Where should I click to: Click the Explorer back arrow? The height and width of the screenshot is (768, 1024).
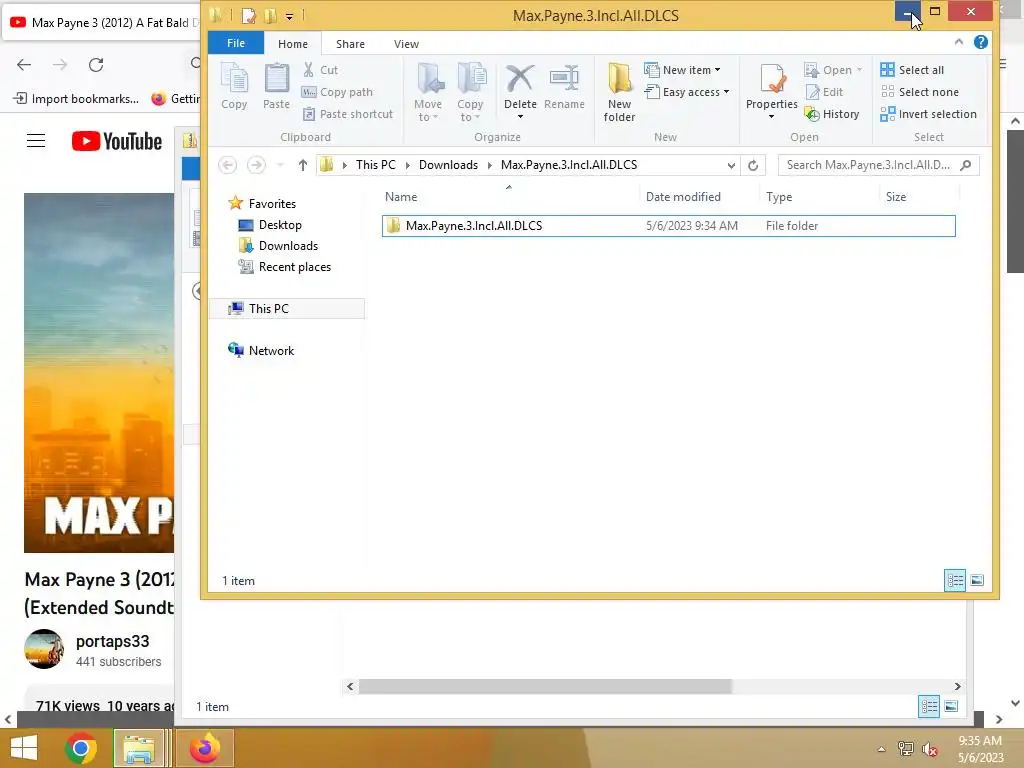[x=227, y=165]
